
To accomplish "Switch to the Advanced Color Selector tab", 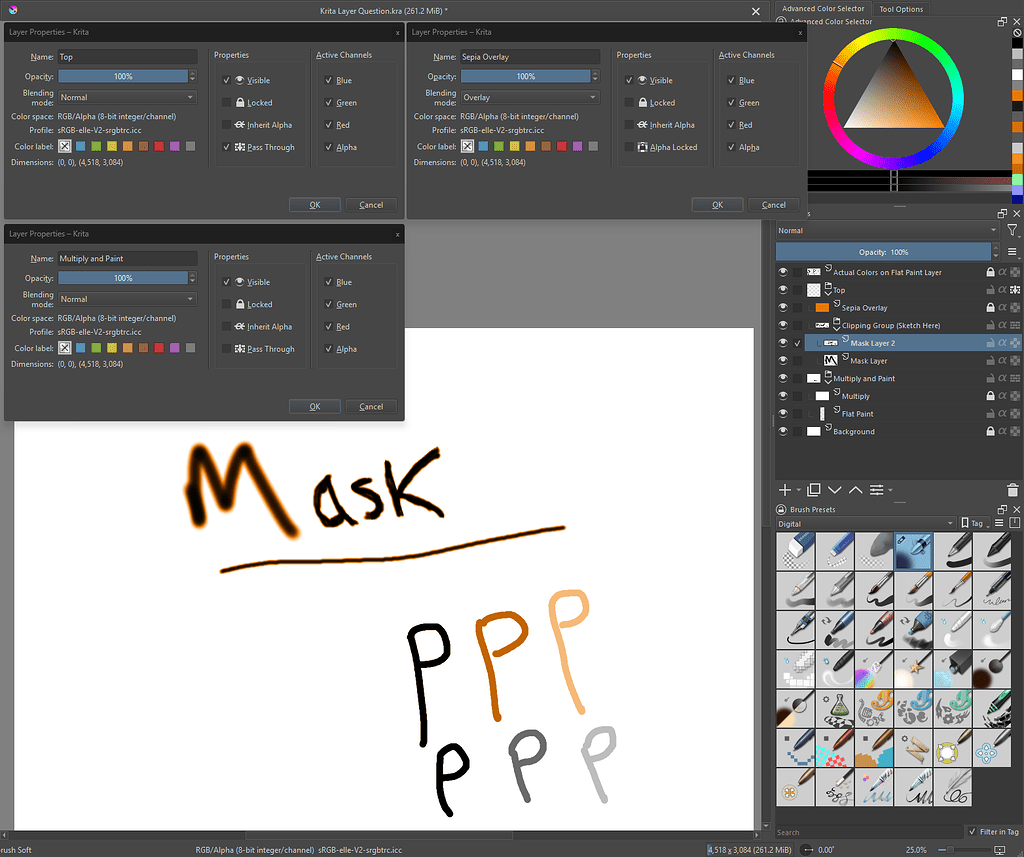I will click(822, 8).
